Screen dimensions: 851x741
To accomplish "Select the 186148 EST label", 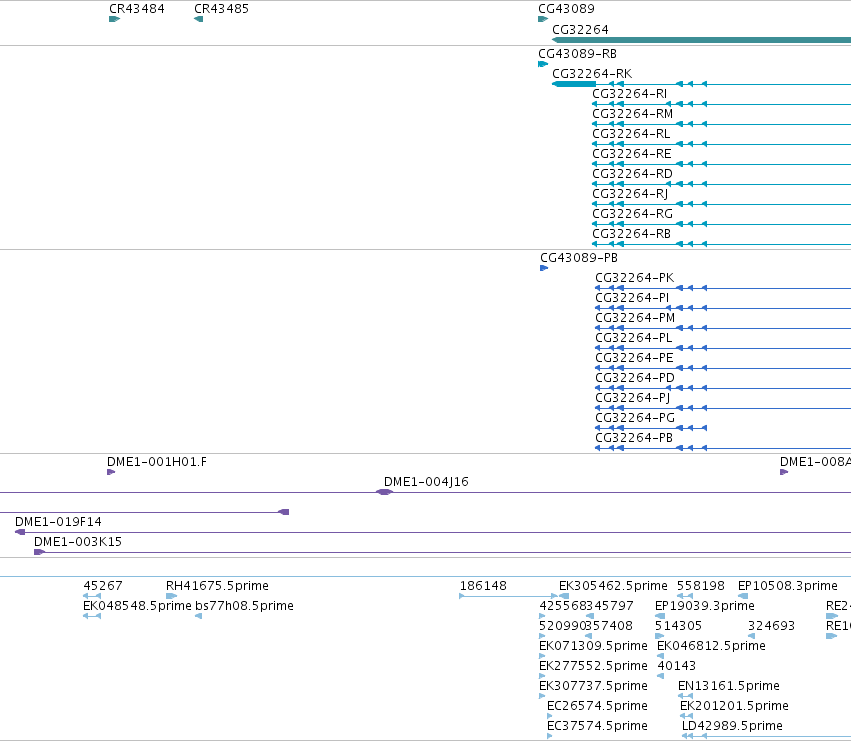I will point(483,586).
